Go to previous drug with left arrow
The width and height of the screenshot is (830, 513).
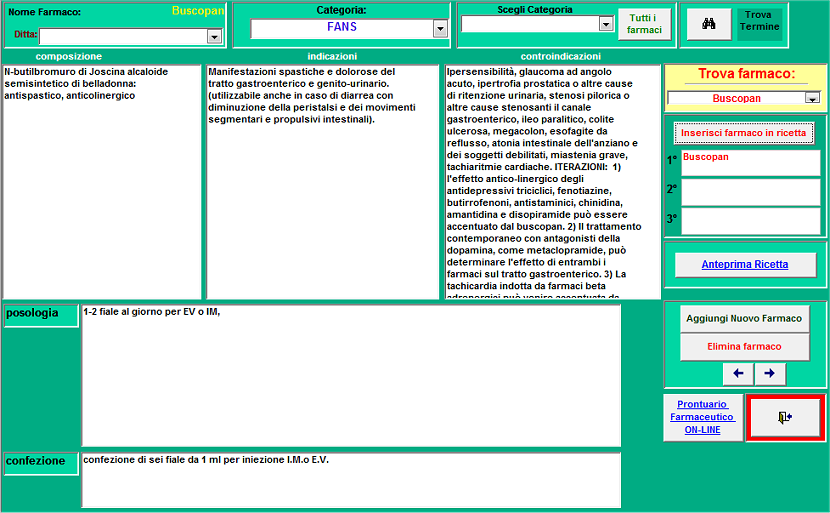pyautogui.click(x=738, y=374)
